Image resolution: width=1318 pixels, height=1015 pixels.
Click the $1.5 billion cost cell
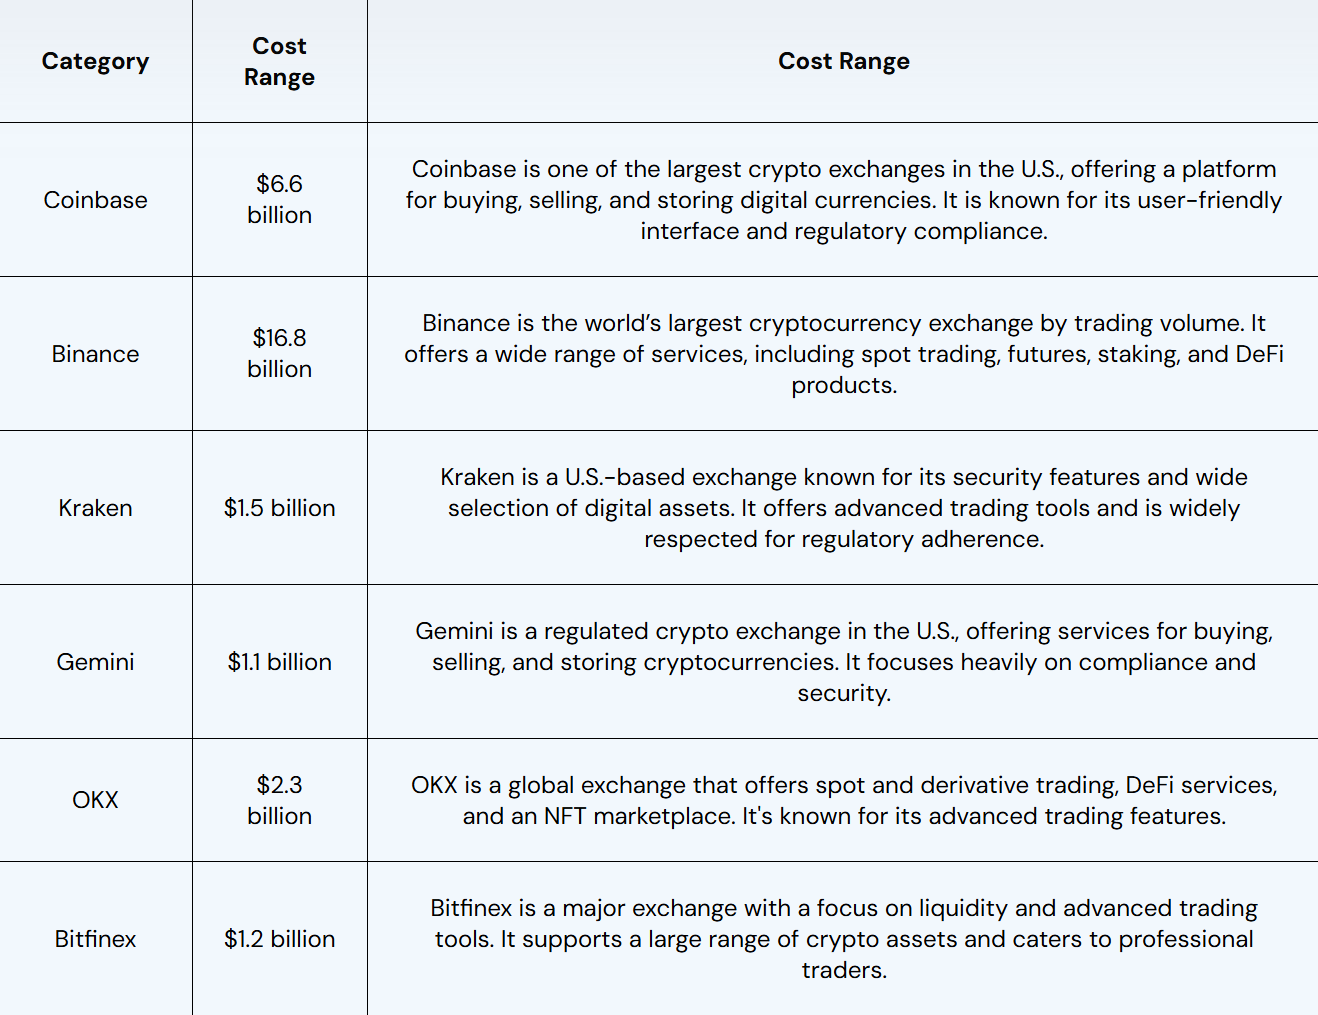coord(279,508)
